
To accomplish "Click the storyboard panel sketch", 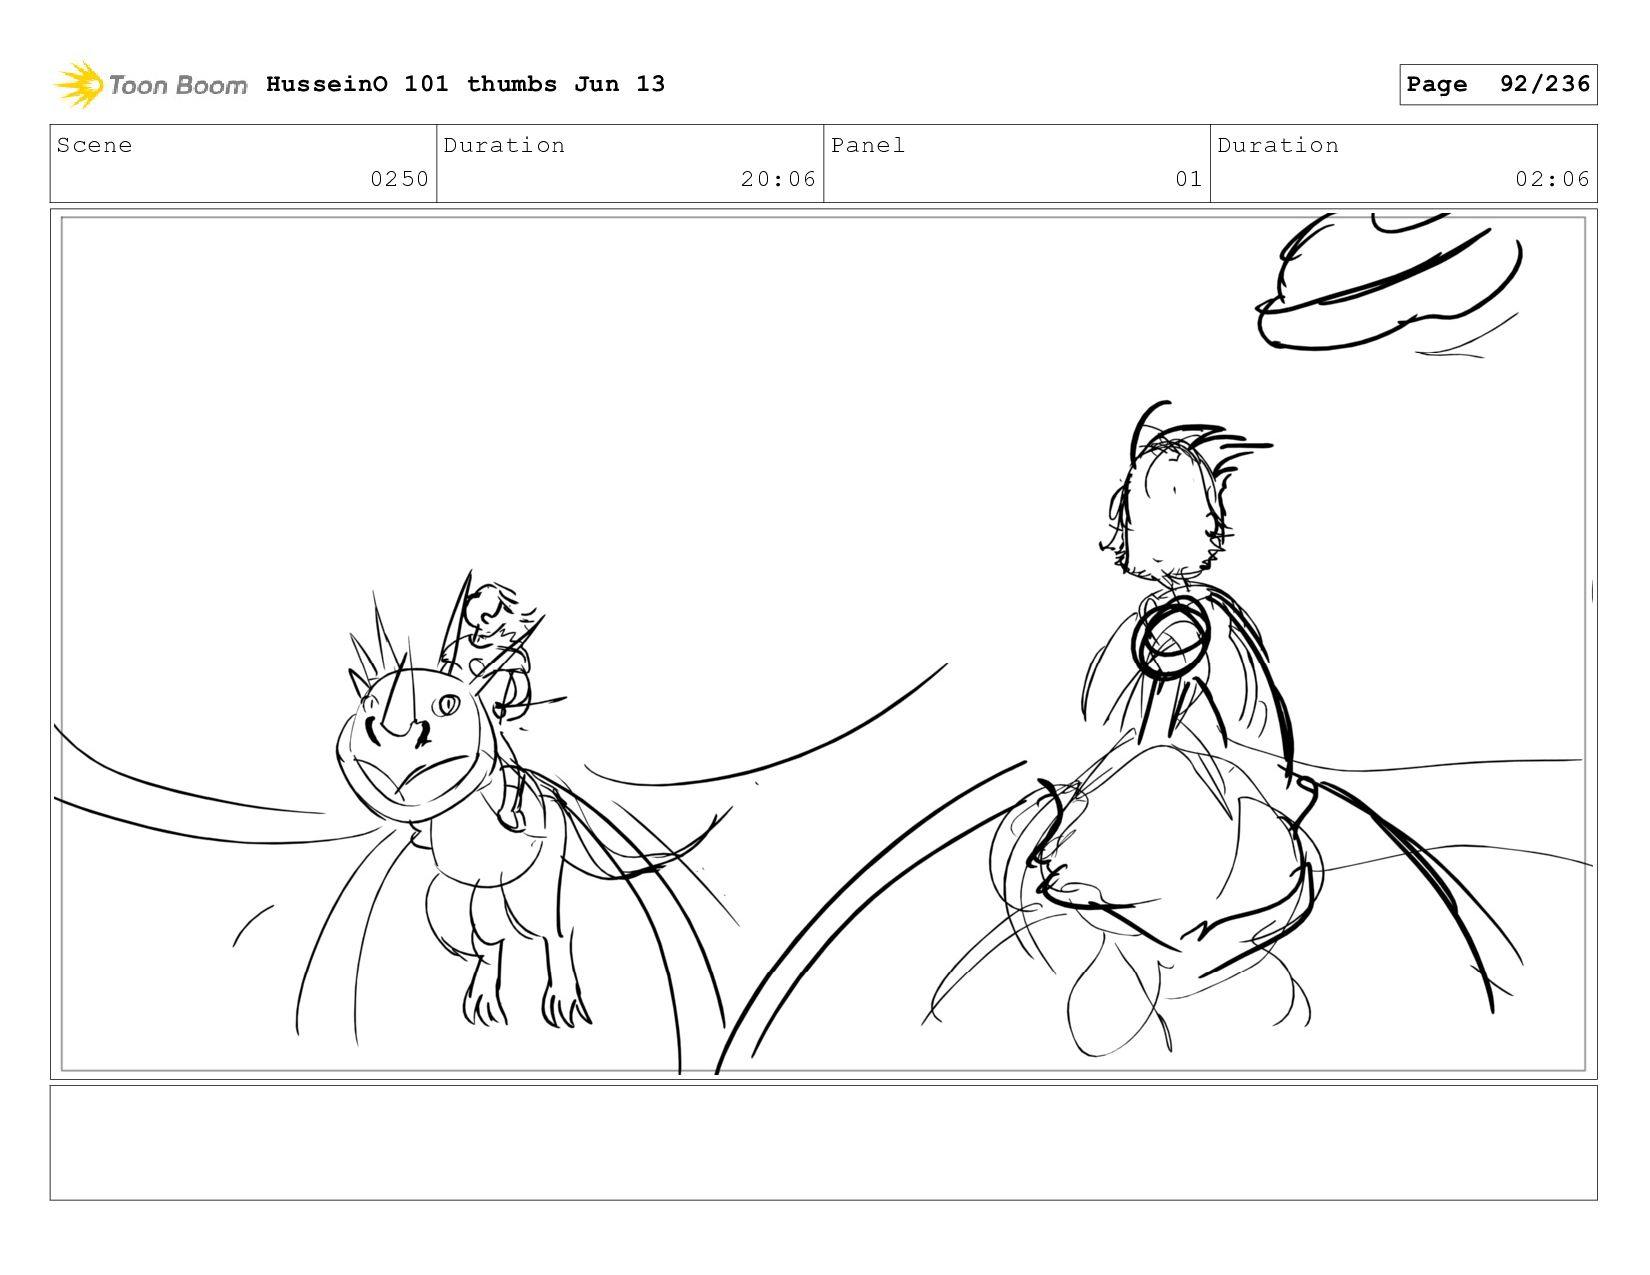I will pos(824,644).
